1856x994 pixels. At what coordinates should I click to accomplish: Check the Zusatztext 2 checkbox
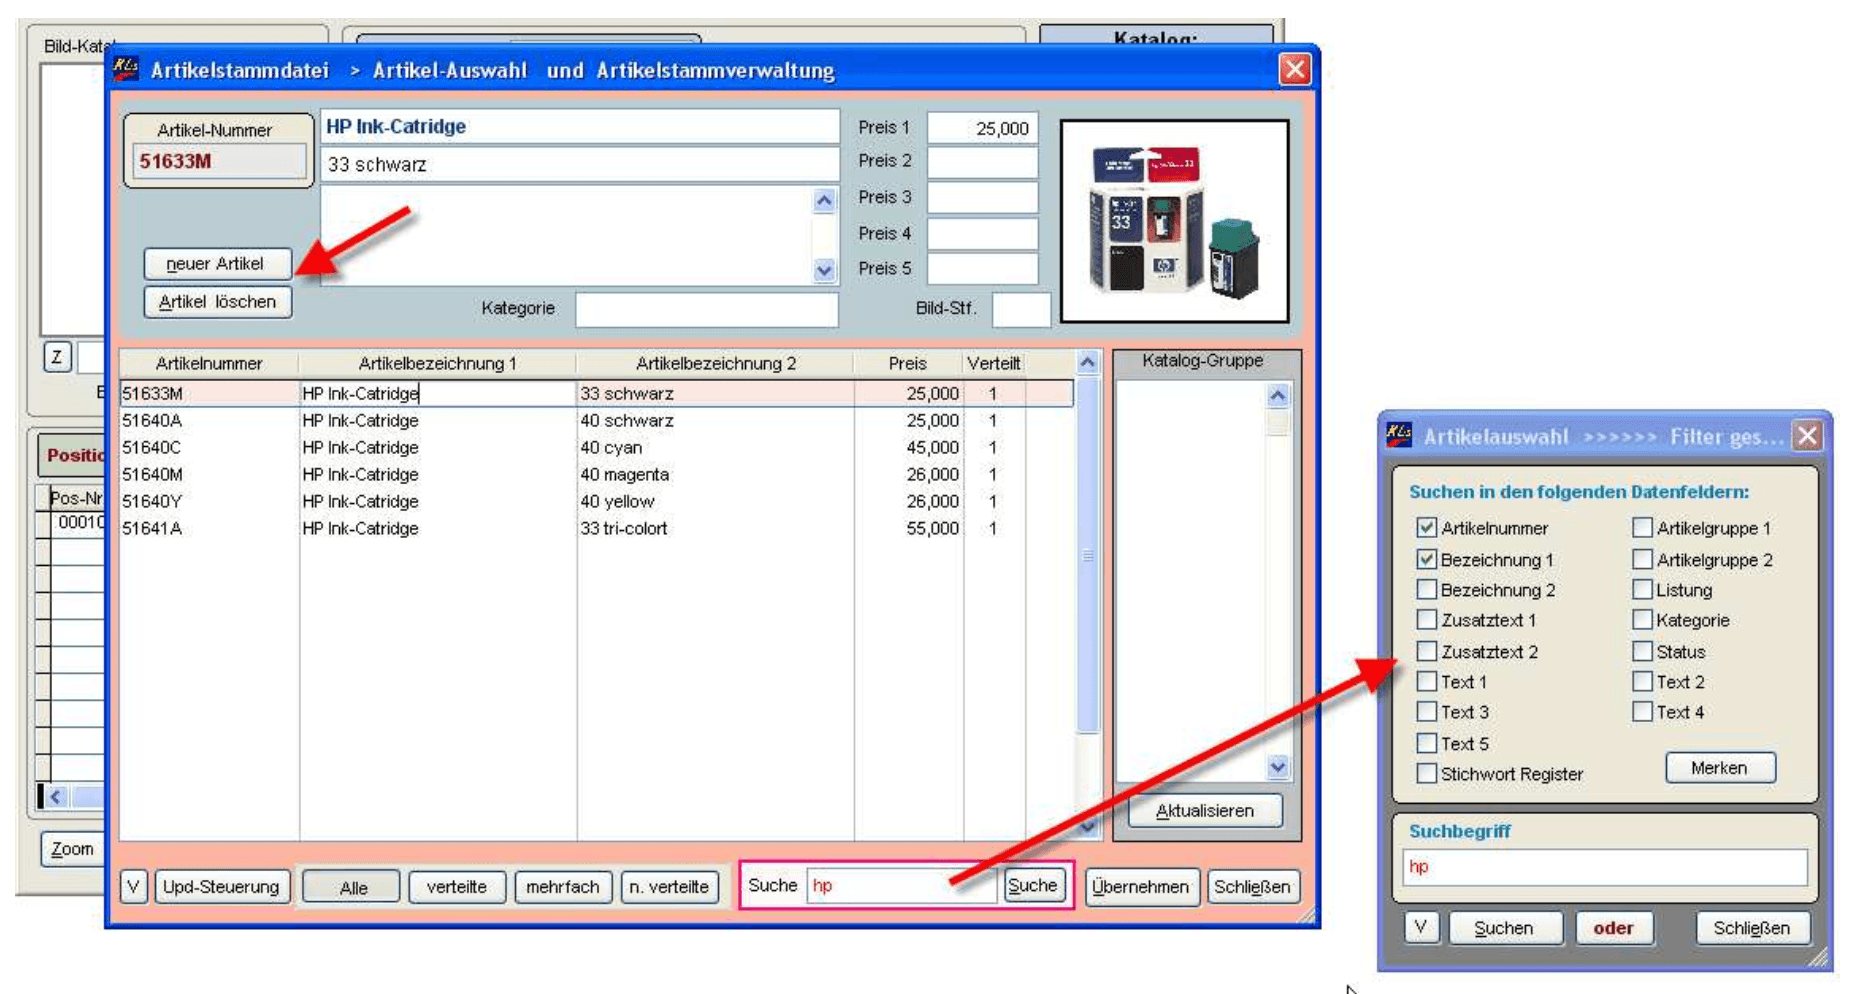point(1427,651)
